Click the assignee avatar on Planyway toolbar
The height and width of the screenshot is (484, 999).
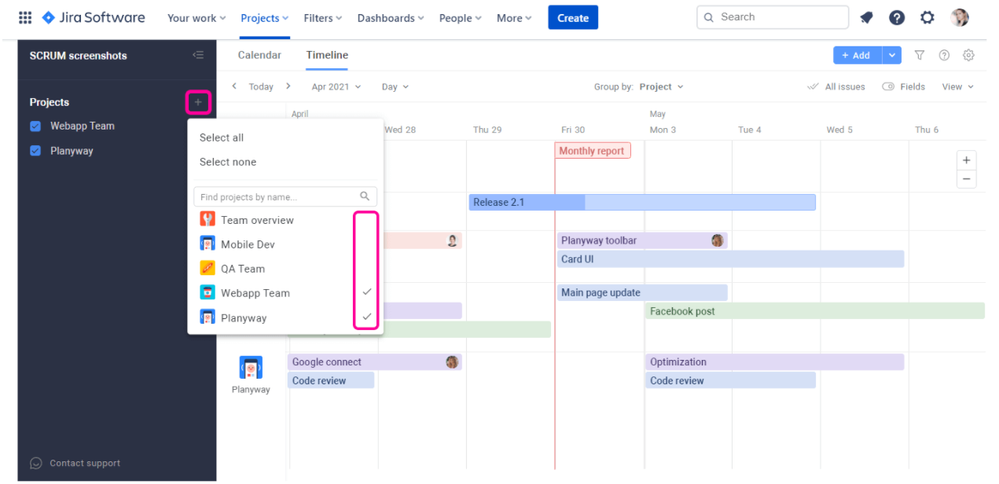(717, 240)
